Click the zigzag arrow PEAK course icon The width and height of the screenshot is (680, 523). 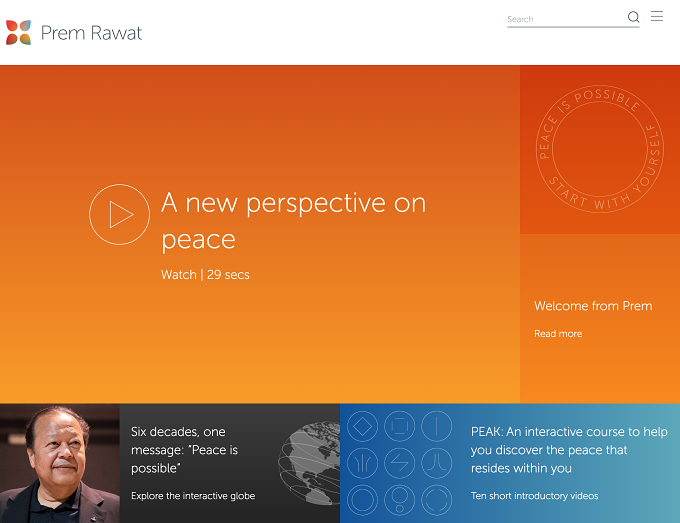(x=399, y=463)
